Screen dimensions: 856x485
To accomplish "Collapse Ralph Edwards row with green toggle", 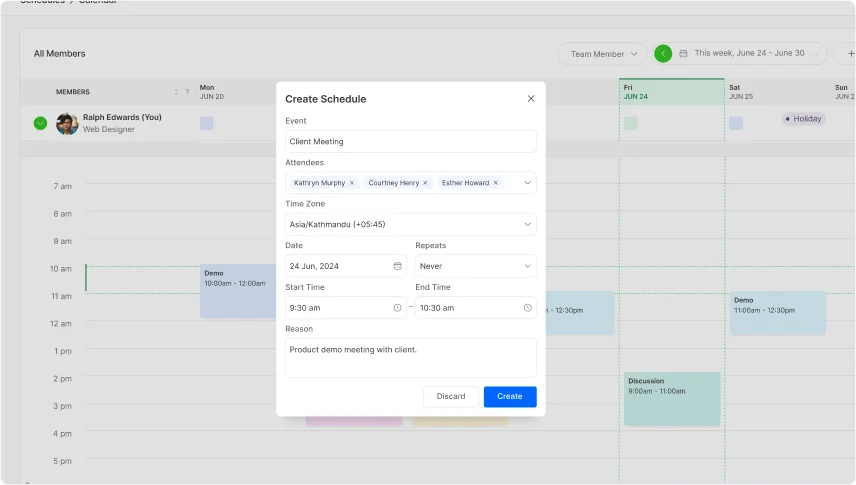I will [40, 123].
